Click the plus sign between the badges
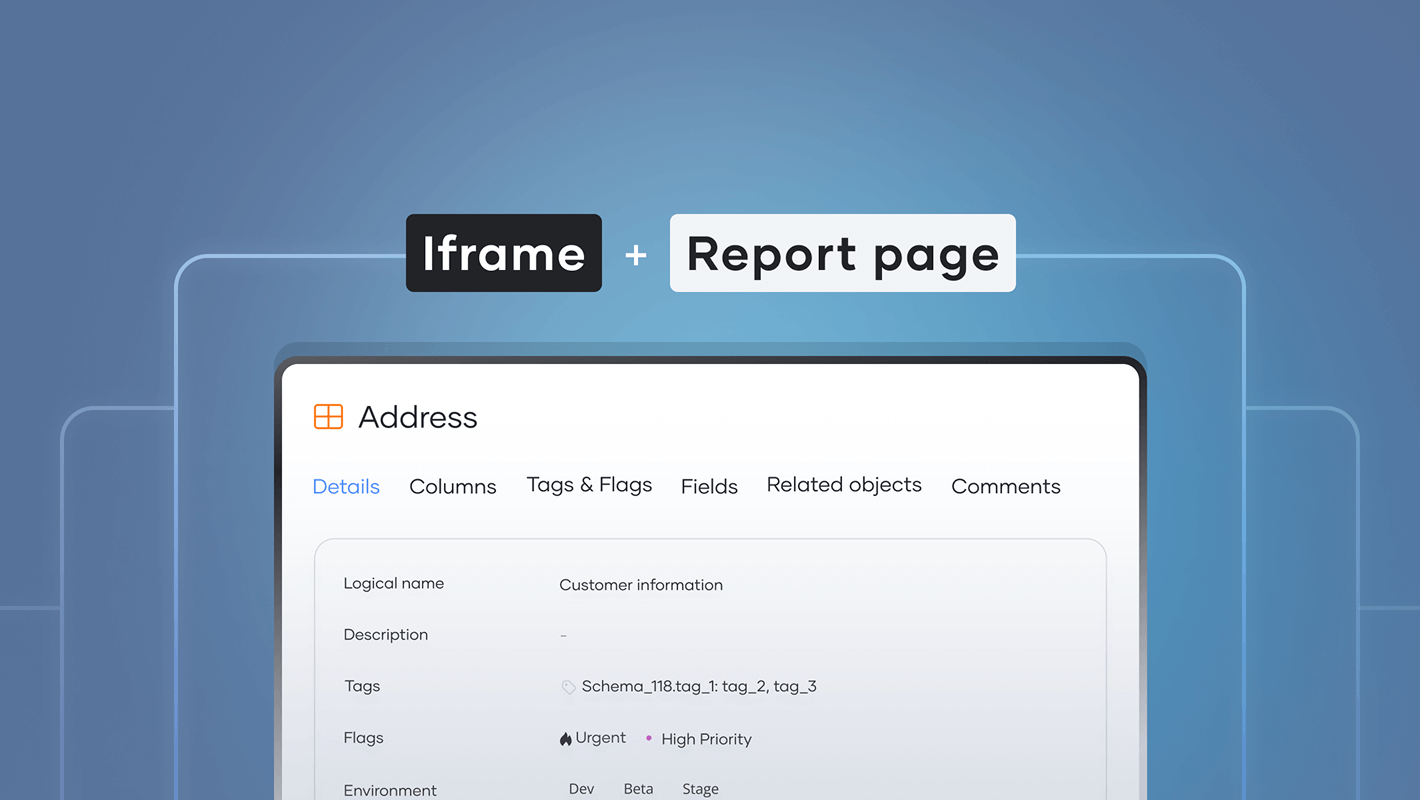 (x=636, y=255)
